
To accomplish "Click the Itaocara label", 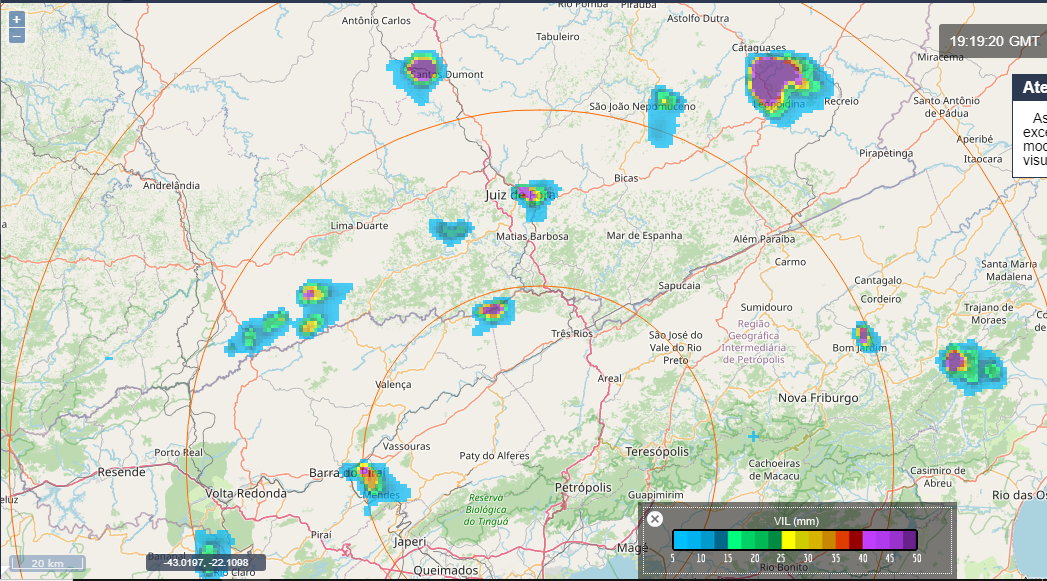I will pyautogui.click(x=983, y=159).
